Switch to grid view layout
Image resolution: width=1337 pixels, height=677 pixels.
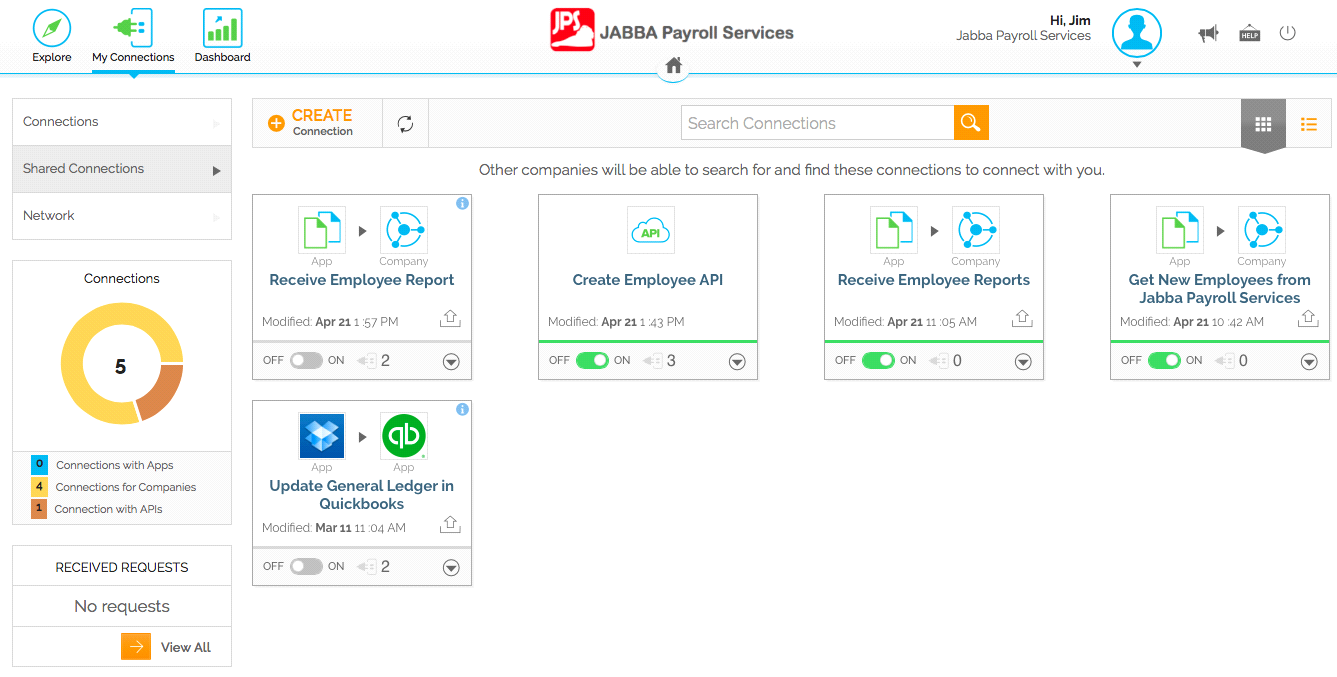point(1263,124)
